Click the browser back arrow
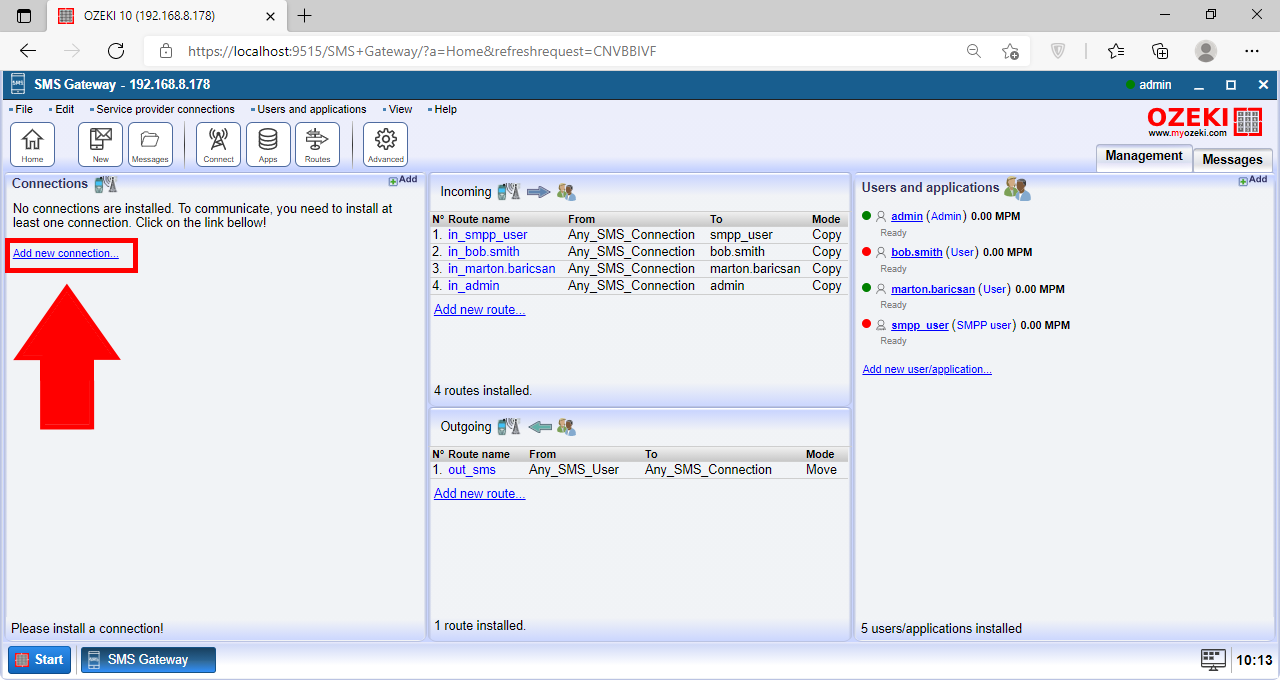This screenshot has width=1280, height=680. [x=28, y=51]
